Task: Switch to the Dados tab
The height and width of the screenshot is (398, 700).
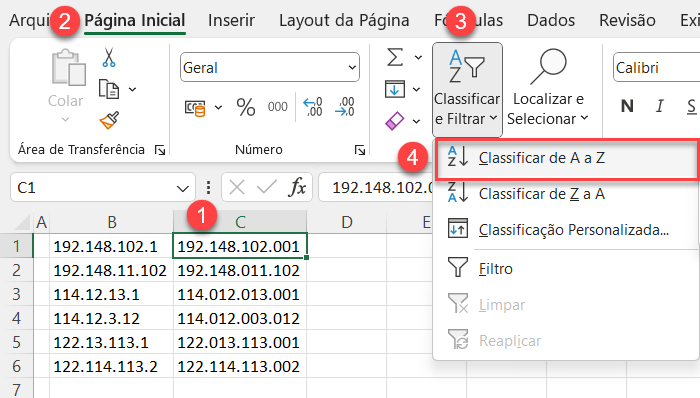Action: (551, 21)
